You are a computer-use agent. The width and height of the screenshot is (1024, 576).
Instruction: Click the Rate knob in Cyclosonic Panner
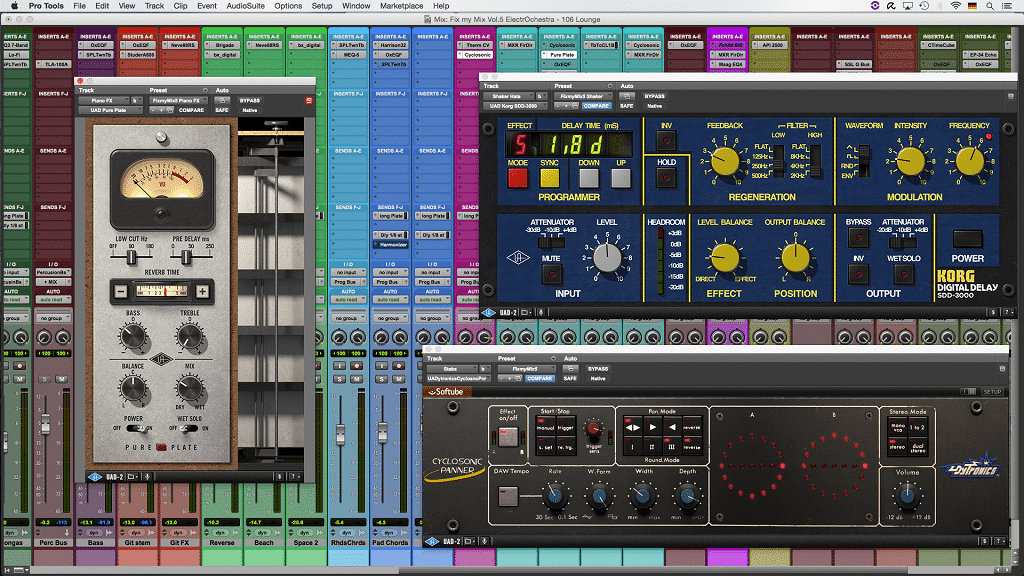555,496
